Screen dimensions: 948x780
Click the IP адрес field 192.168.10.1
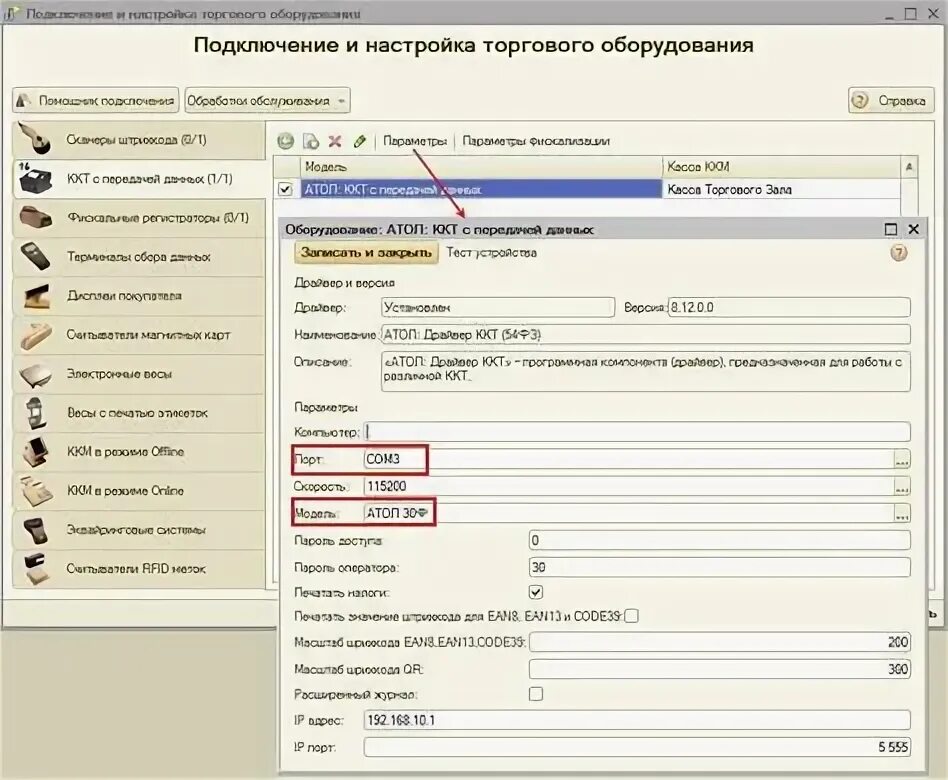coord(637,720)
